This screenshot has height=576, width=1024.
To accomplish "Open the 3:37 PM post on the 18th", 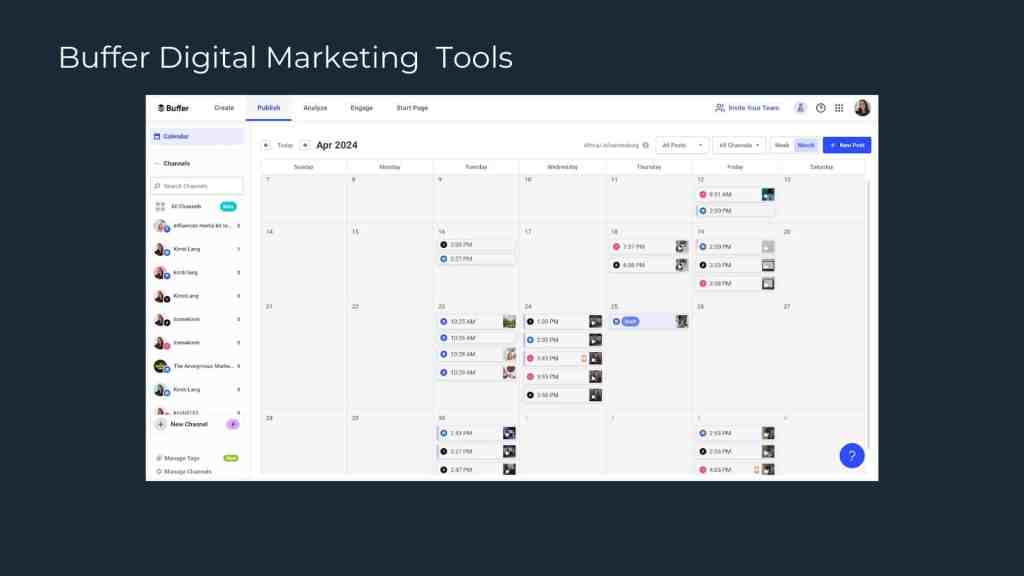I will (648, 247).
